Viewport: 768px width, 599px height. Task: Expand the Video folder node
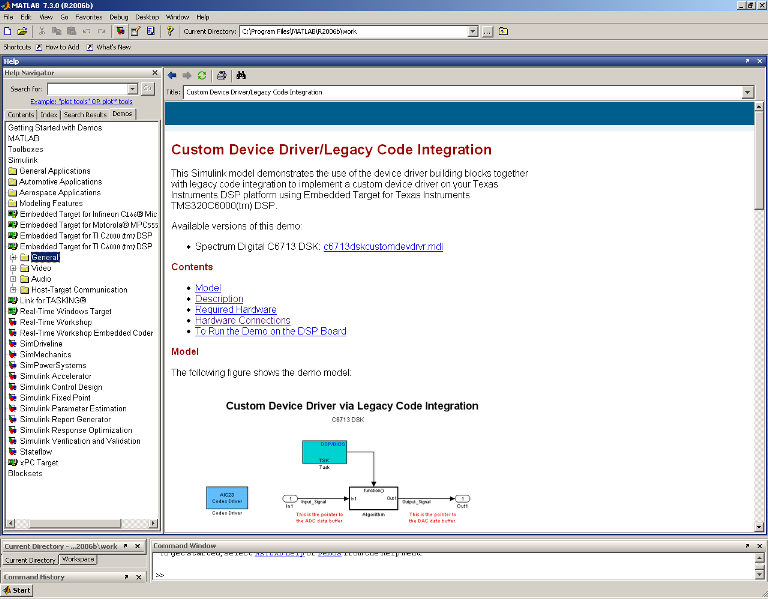[13, 268]
